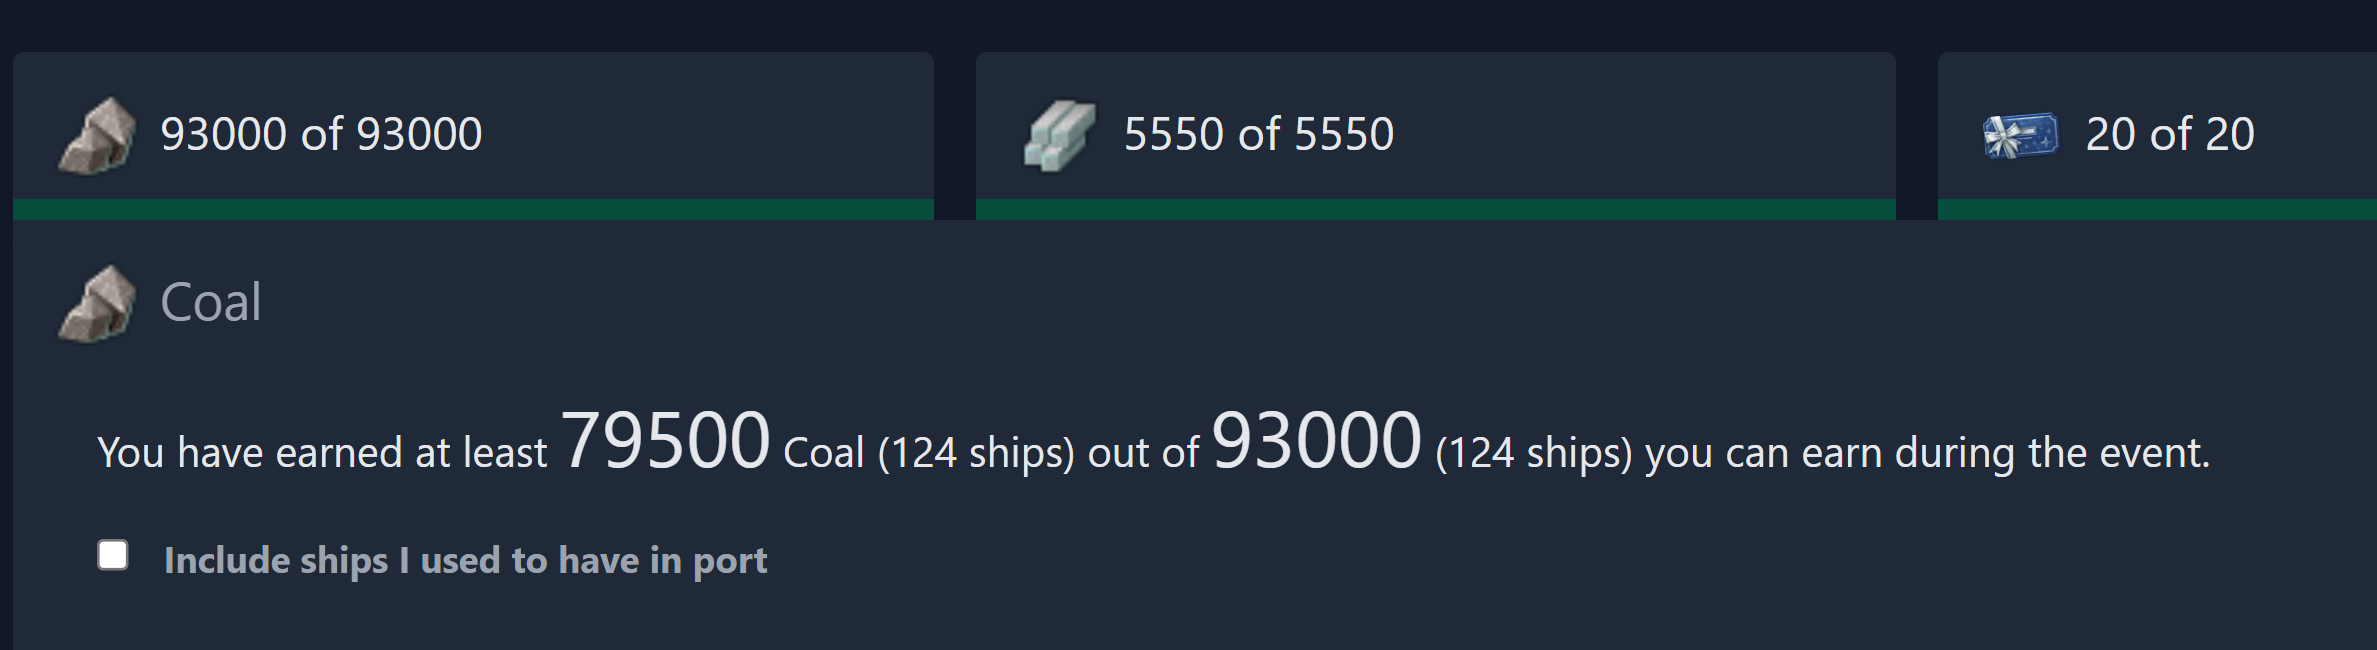
Task: Click the progress bar under "20 of 20"
Action: pos(2156,209)
